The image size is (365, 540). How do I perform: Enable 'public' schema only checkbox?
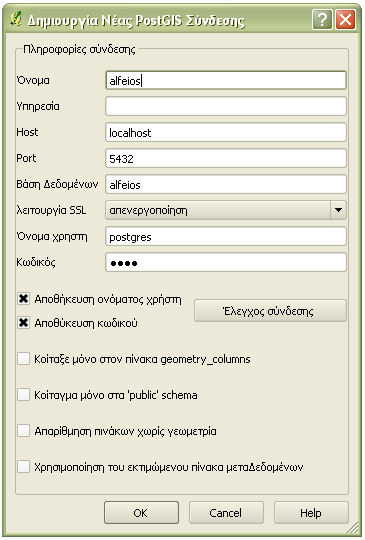point(23,394)
